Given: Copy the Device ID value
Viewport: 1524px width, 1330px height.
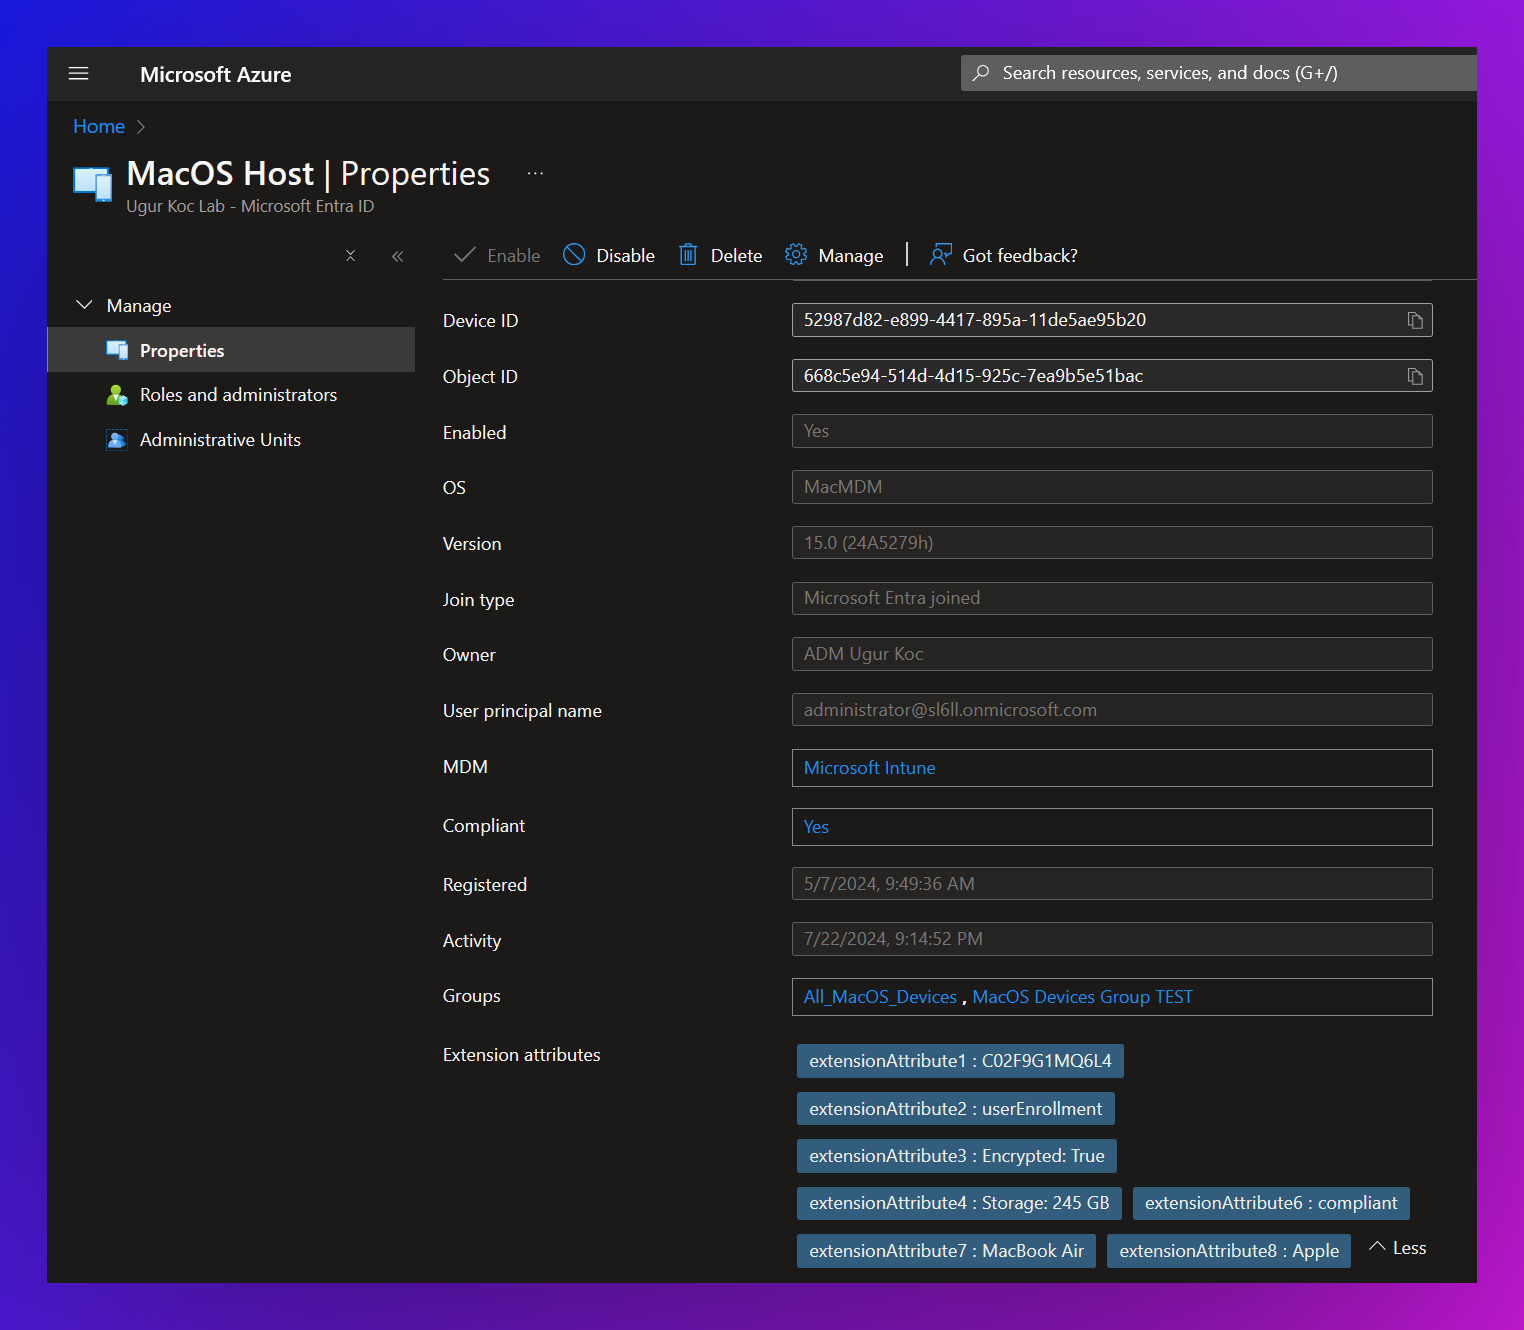Looking at the screenshot, I should [1414, 320].
